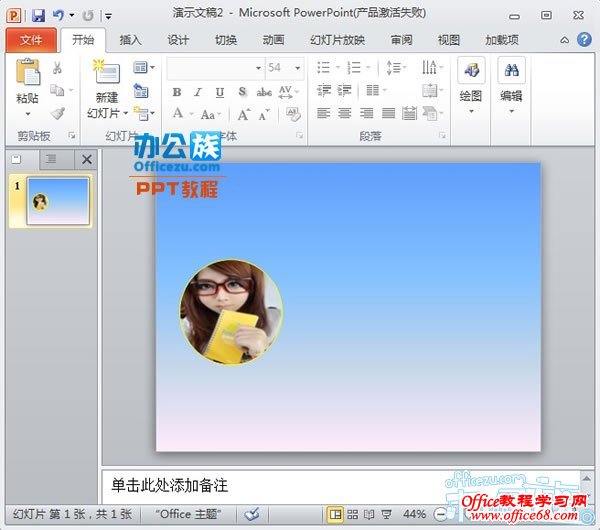Select slide 1 thumbnail in the panel
600x530 pixels.
58,201
